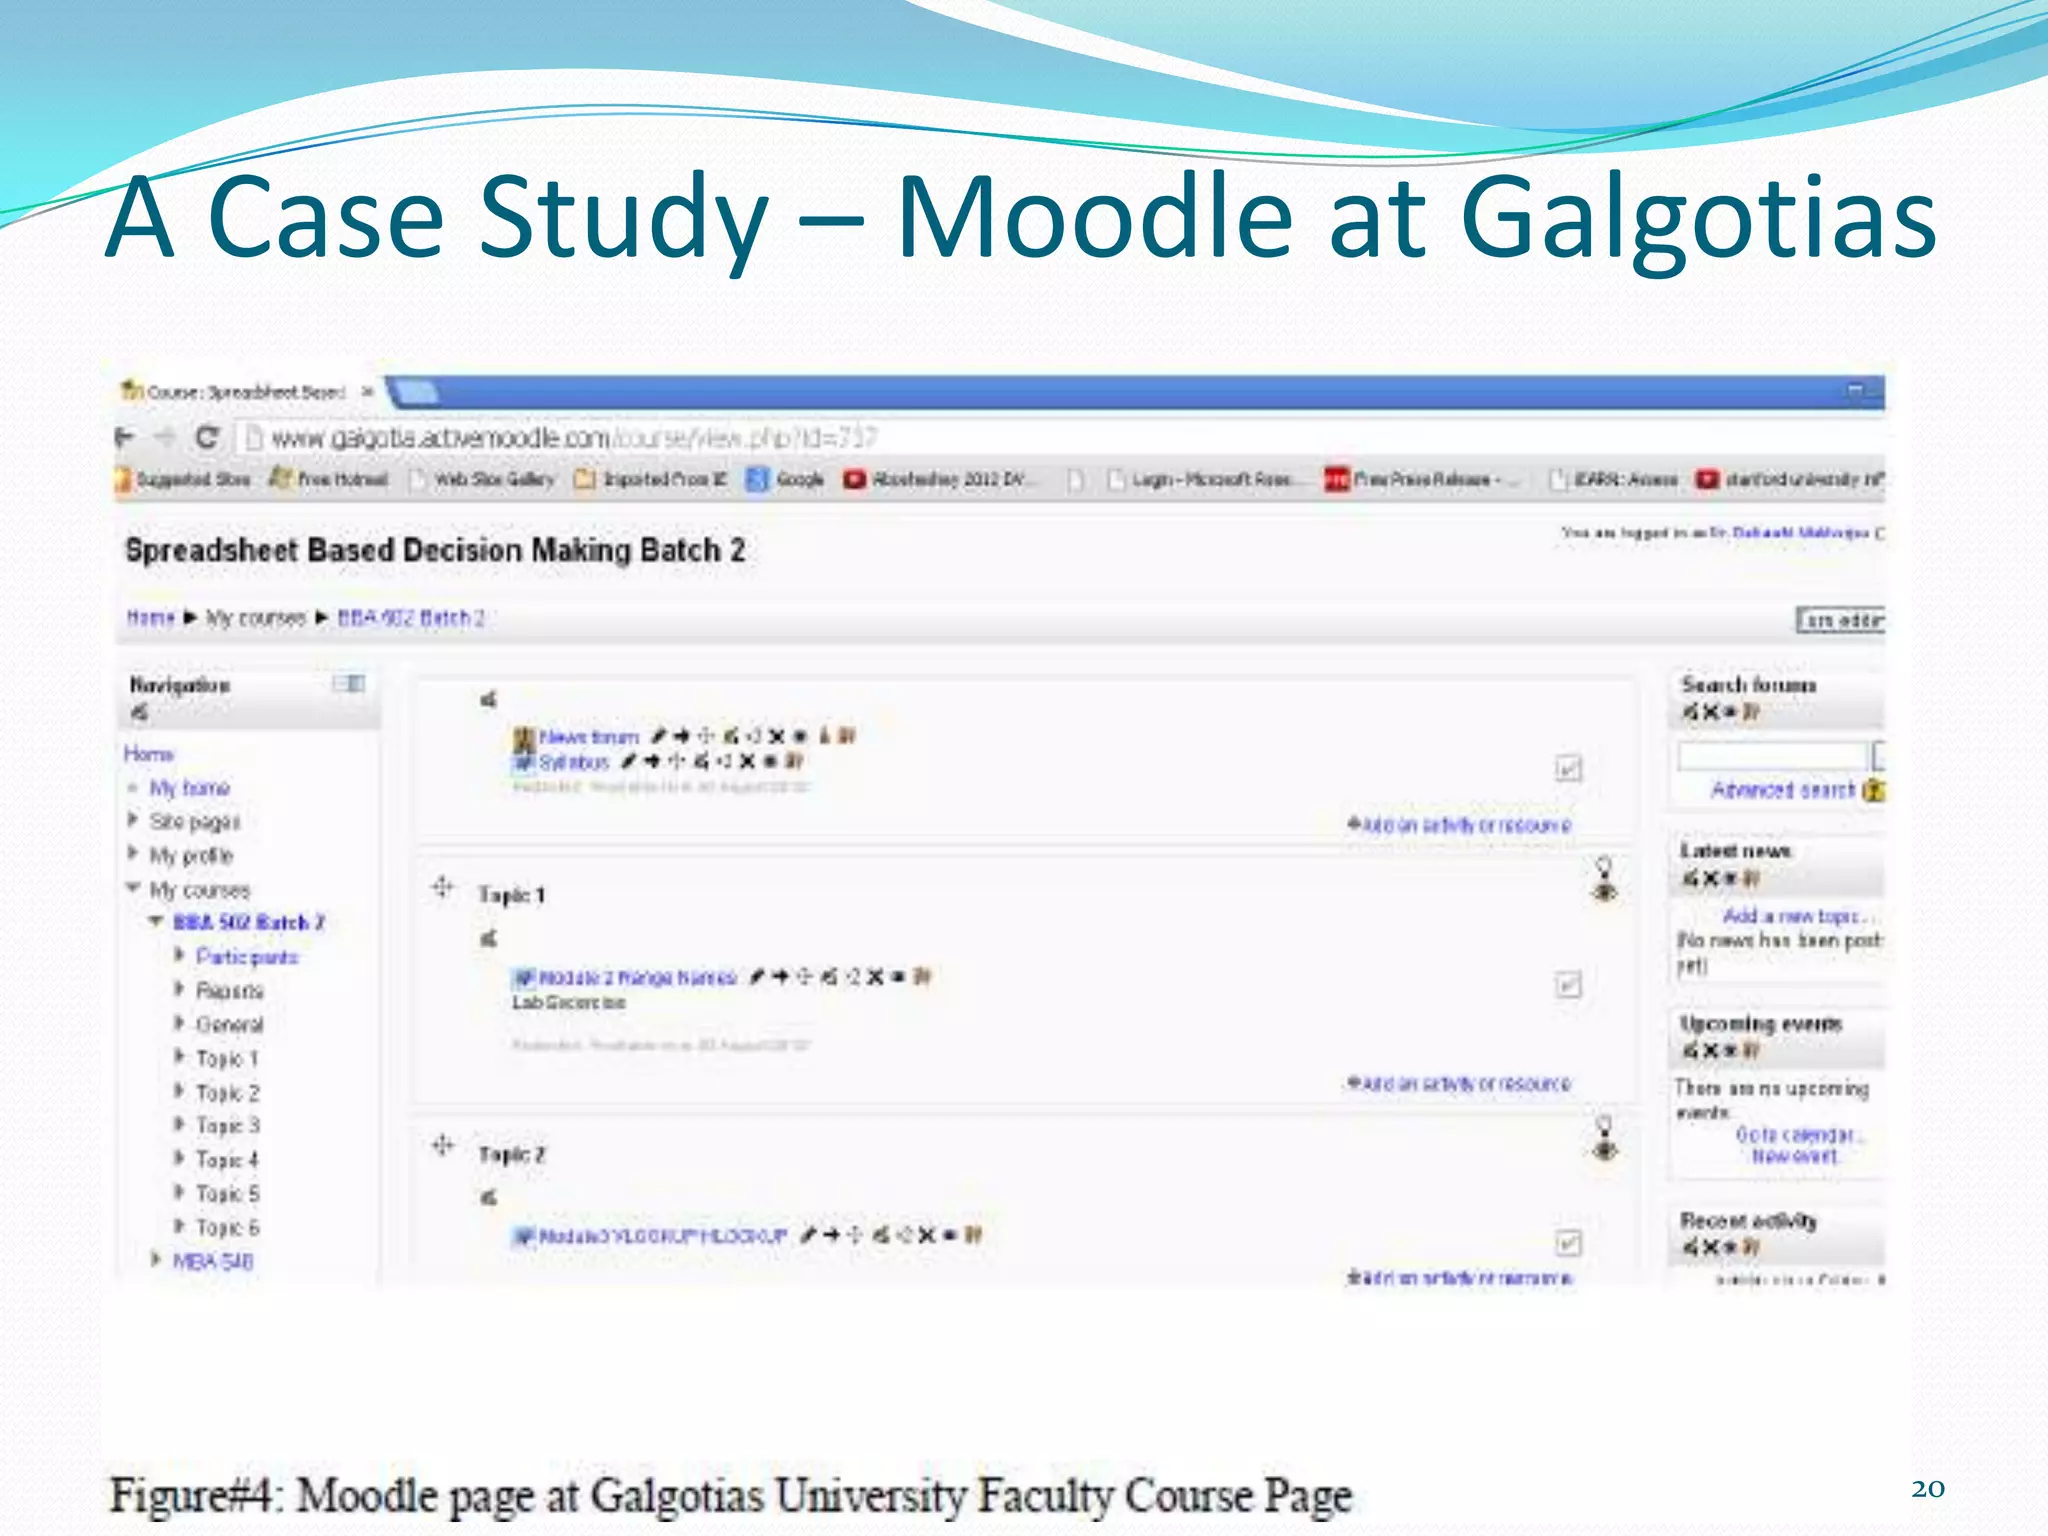
Task: Collapse My courses in the Navigation tree
Action: pyautogui.click(x=133, y=888)
